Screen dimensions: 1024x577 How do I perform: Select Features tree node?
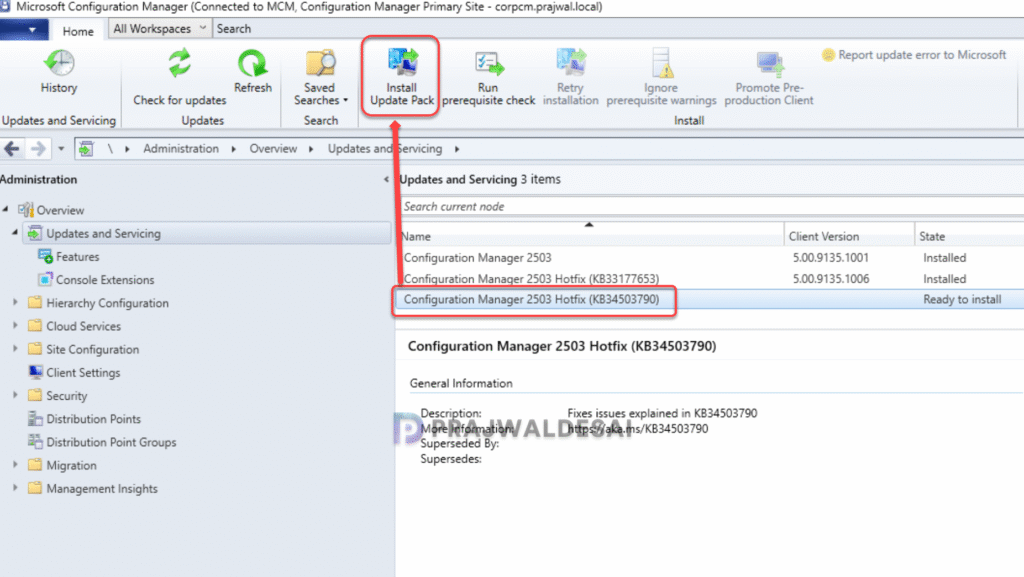click(x=78, y=257)
